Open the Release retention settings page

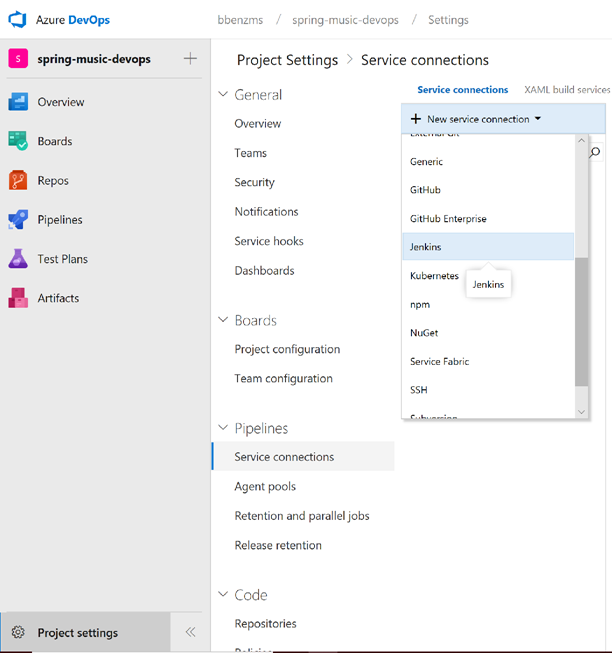pyautogui.click(x=278, y=545)
